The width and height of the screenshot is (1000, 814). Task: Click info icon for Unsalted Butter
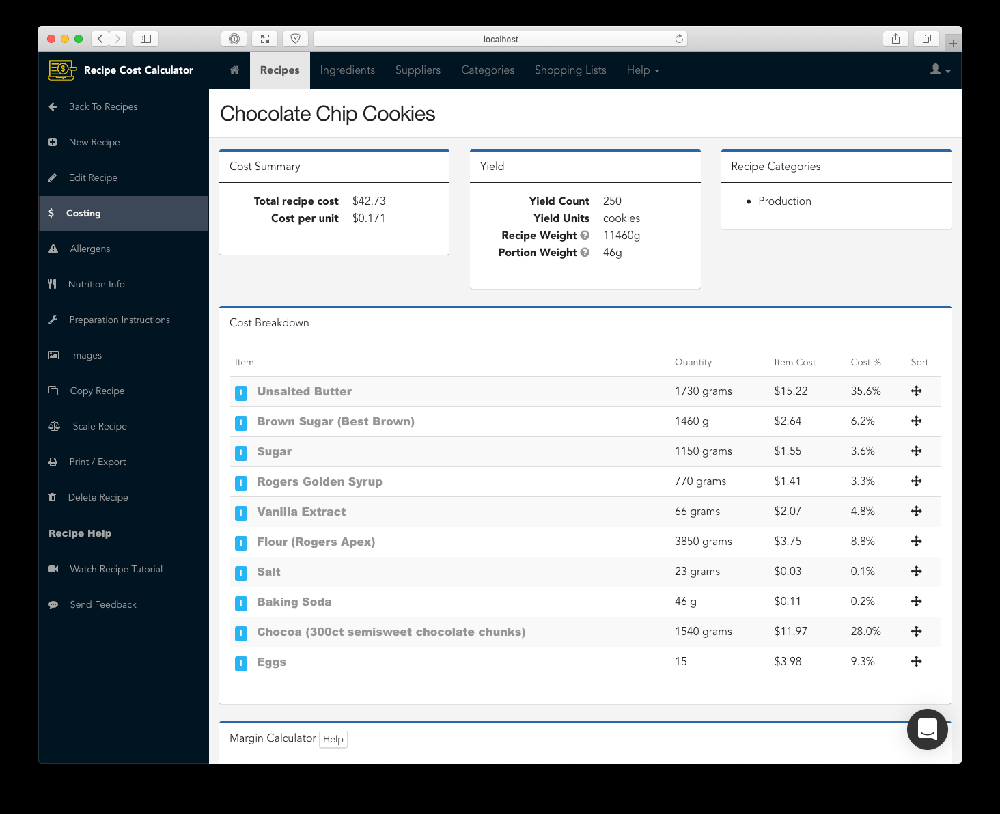(241, 392)
